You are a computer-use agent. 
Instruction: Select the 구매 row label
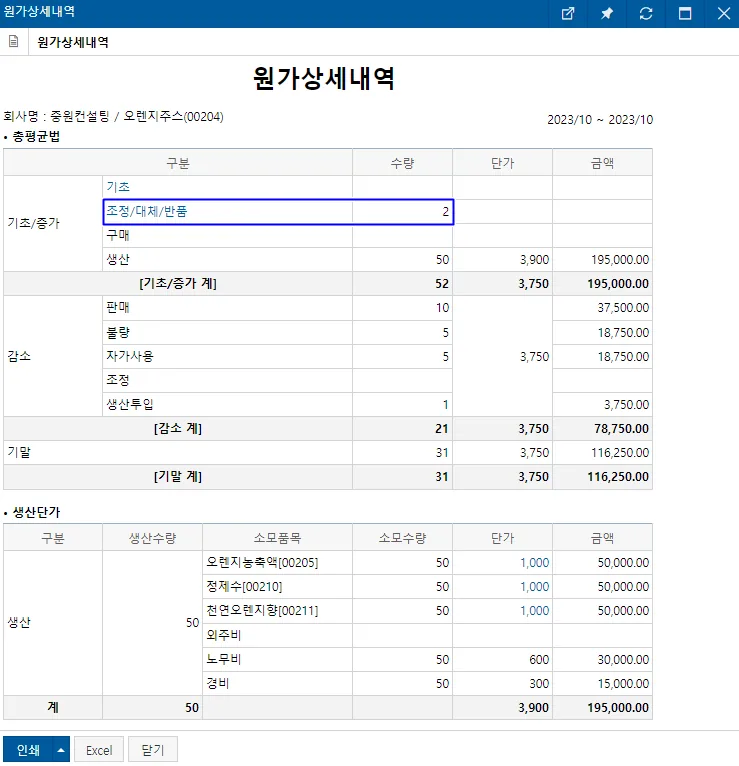click(118, 235)
